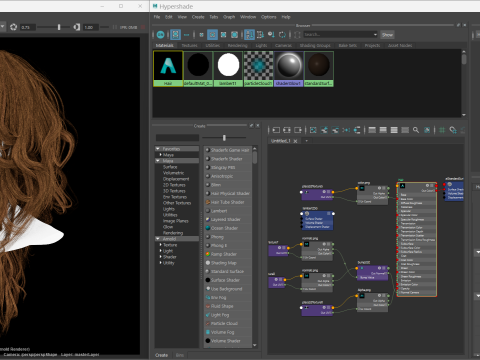This screenshot has height=360, width=480.
Task: Select the Hair material swatch
Action: (x=168, y=69)
